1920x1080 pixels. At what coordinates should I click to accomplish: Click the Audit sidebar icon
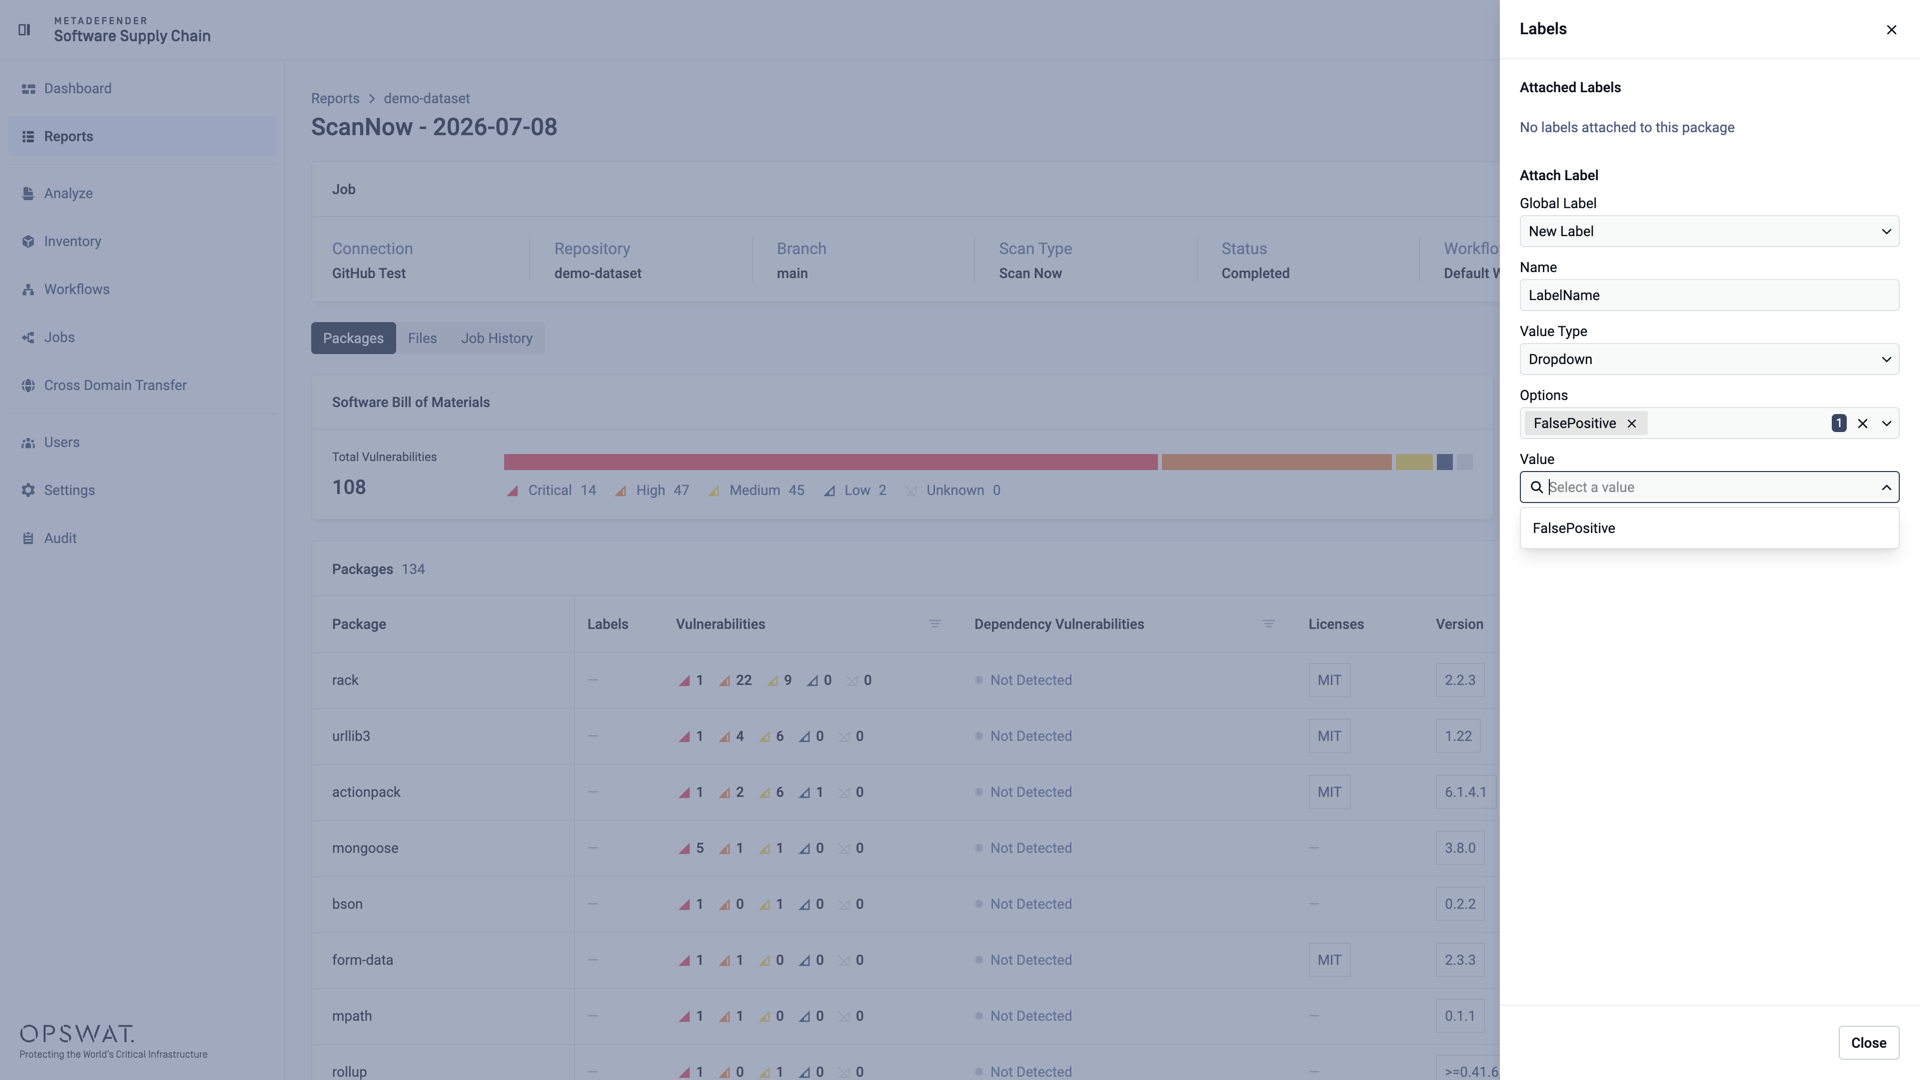pyautogui.click(x=28, y=539)
